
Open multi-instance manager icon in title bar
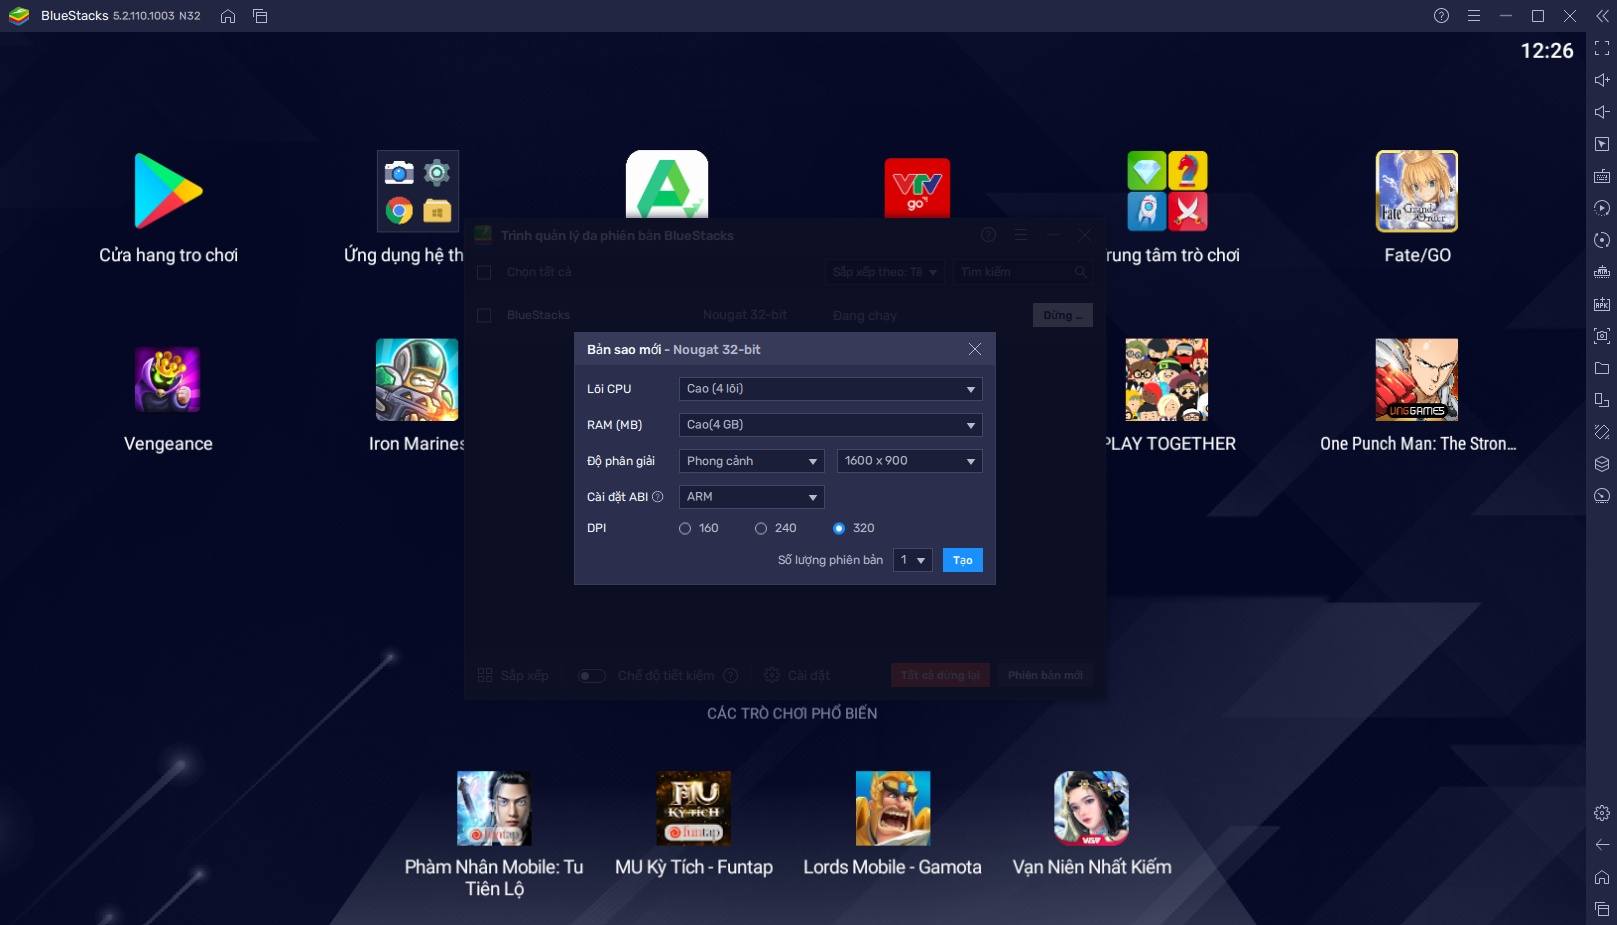click(260, 16)
